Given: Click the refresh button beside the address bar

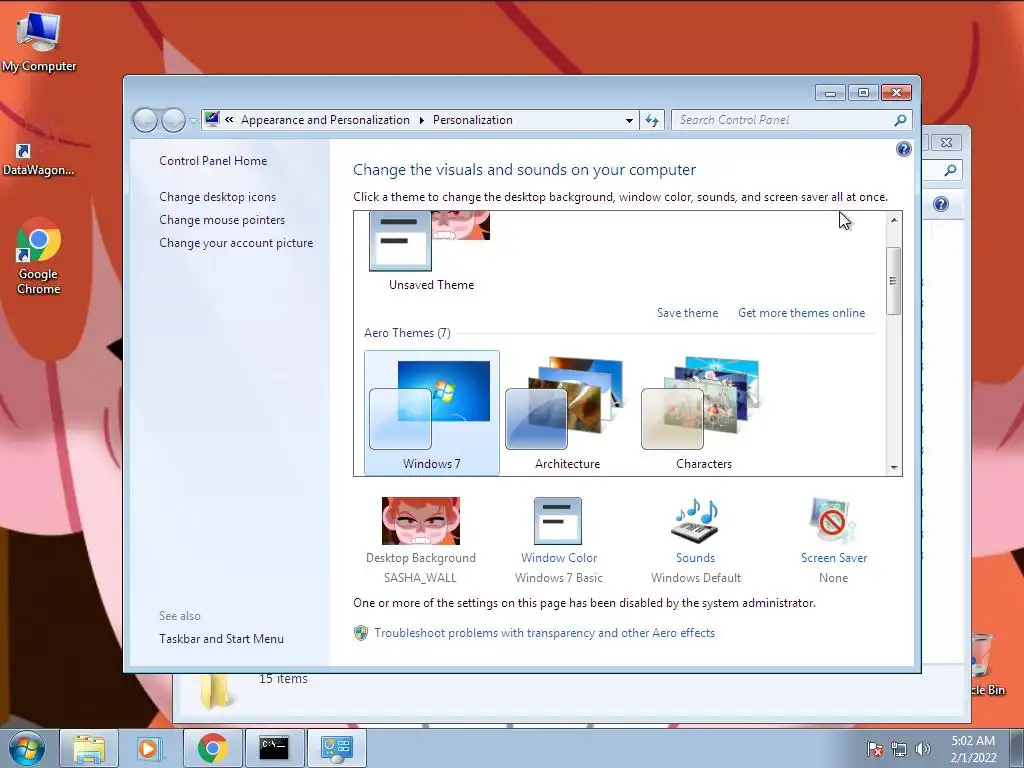Looking at the screenshot, I should pos(652,120).
